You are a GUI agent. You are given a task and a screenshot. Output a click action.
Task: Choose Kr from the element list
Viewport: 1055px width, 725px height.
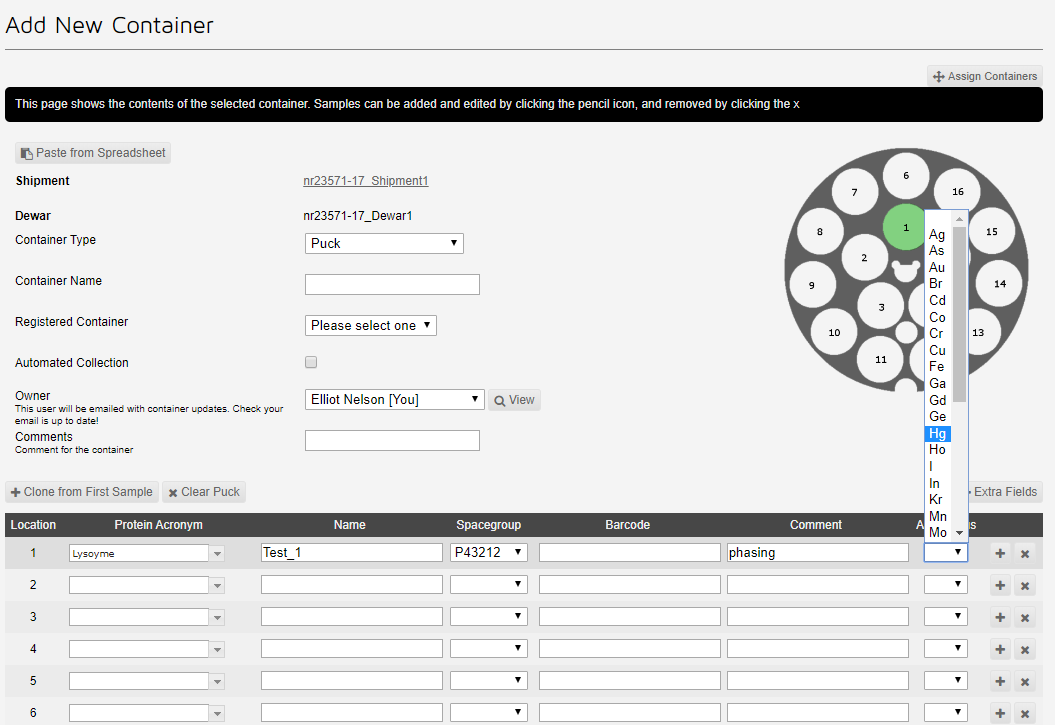tap(938, 500)
